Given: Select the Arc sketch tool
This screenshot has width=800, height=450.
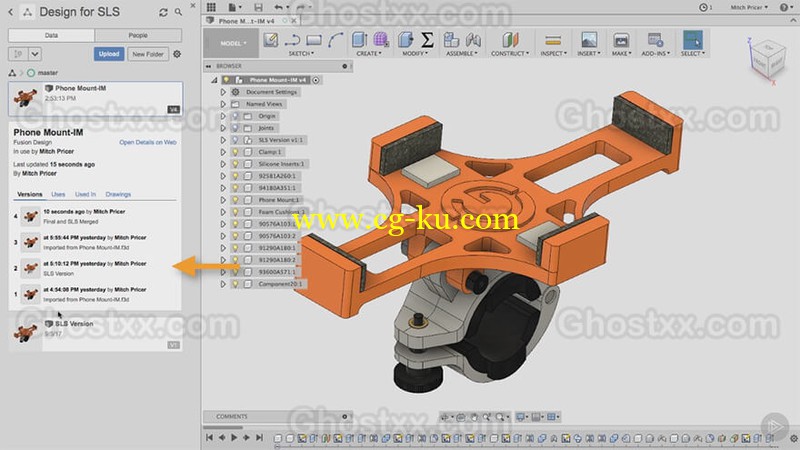Looking at the screenshot, I should 335,40.
